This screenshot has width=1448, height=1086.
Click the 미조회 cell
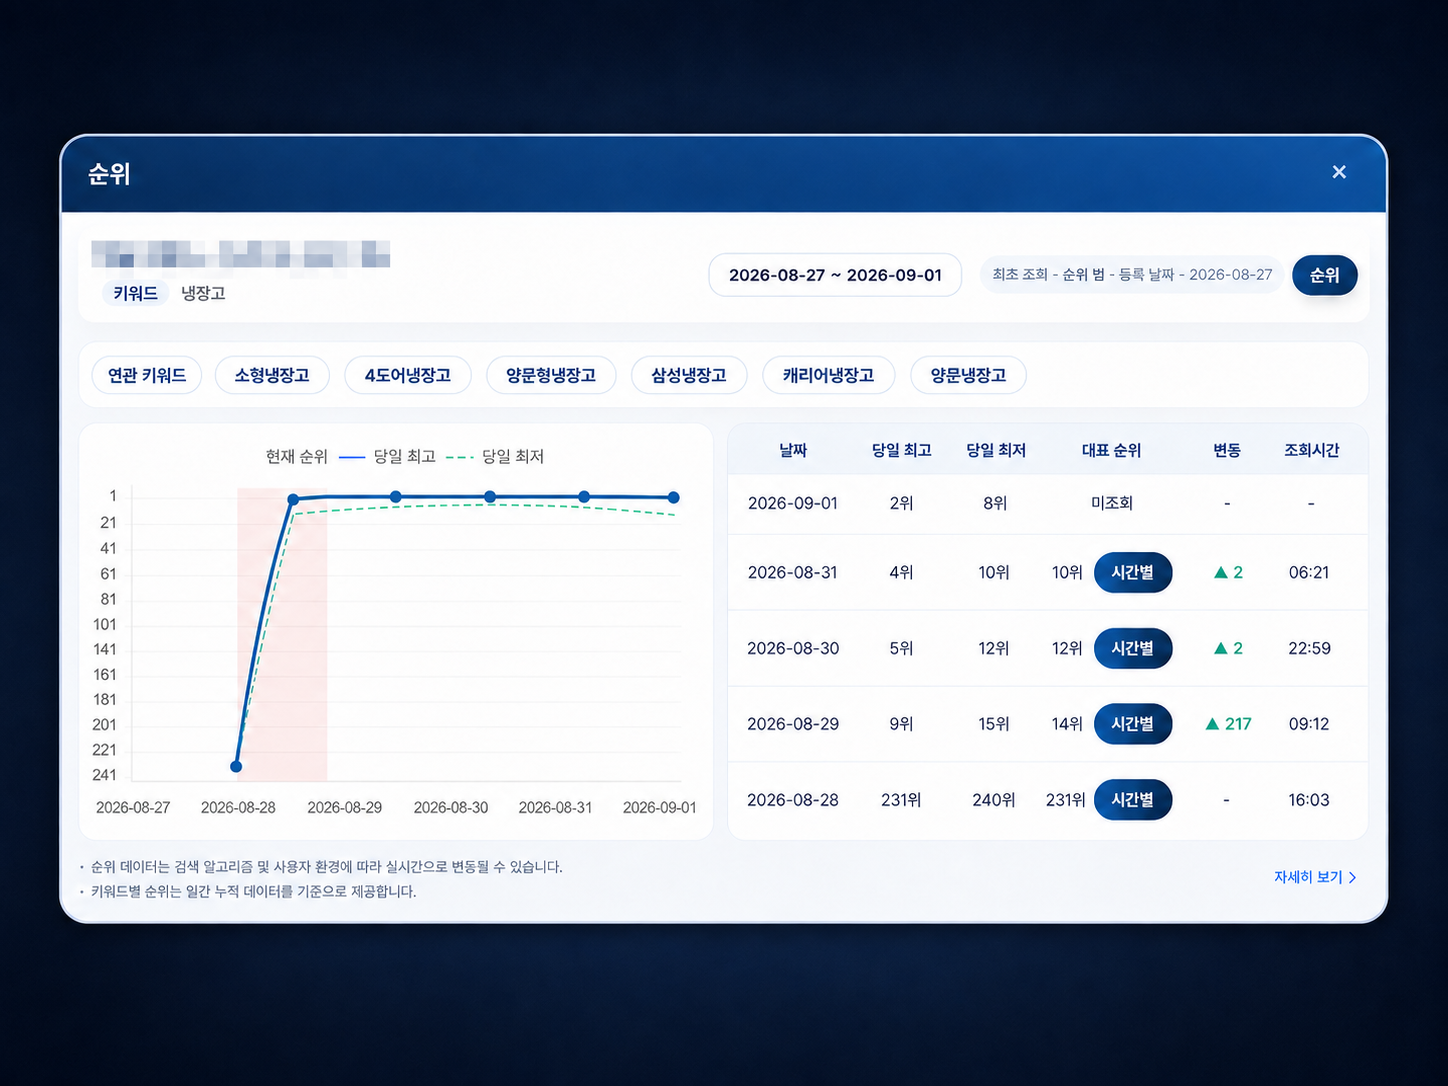[1112, 503]
